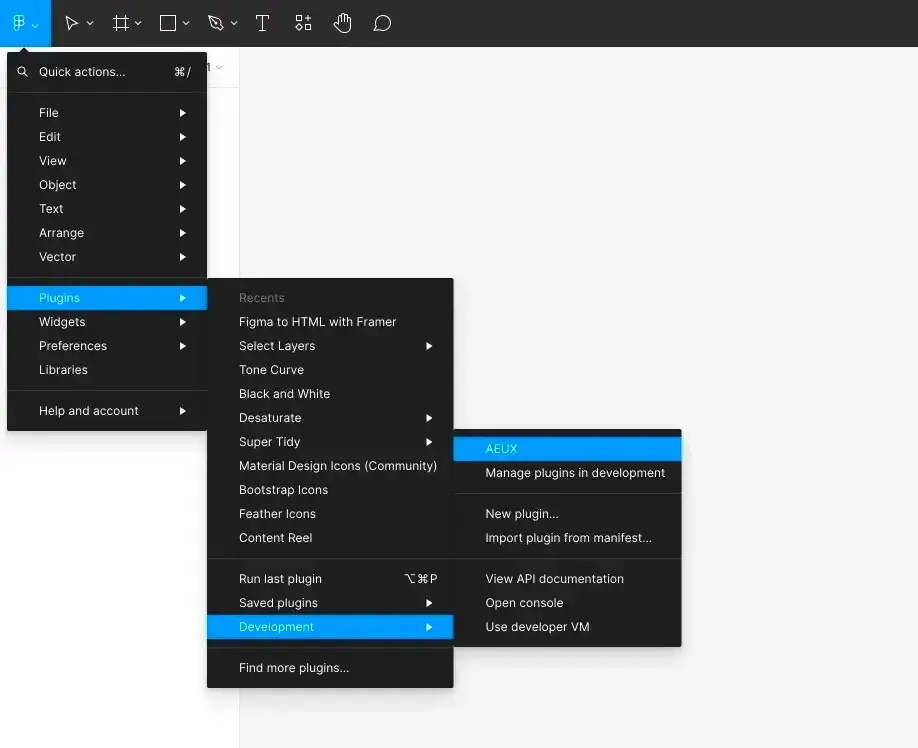Select the Move tool arrow icon
The image size is (918, 748).
[x=71, y=23]
